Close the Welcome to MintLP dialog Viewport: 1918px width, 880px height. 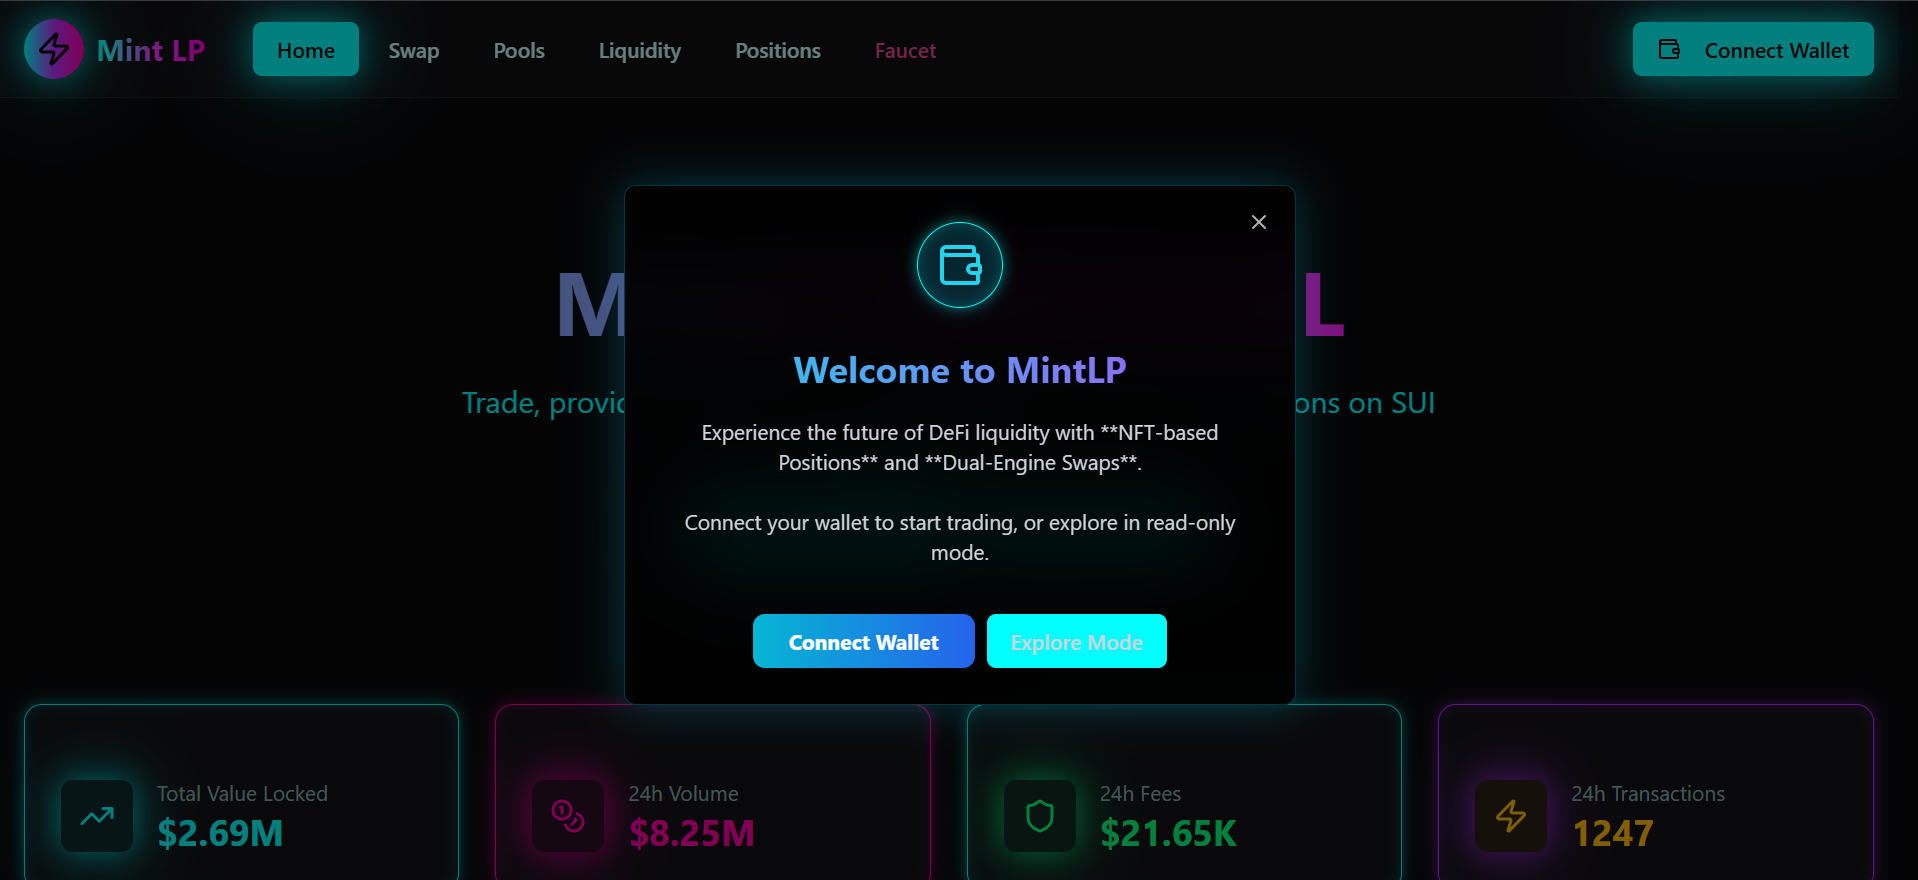point(1259,222)
